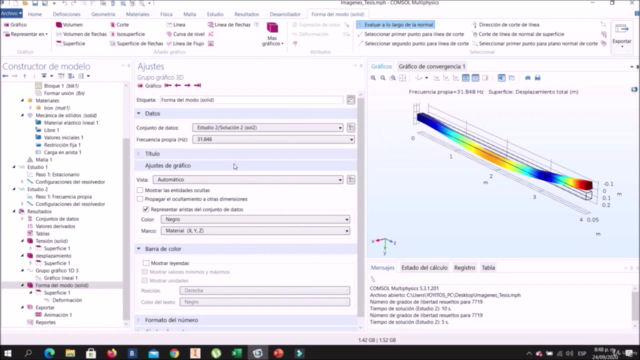
Task: Click zoom out icon in graphics toolbar
Action: (x=383, y=78)
